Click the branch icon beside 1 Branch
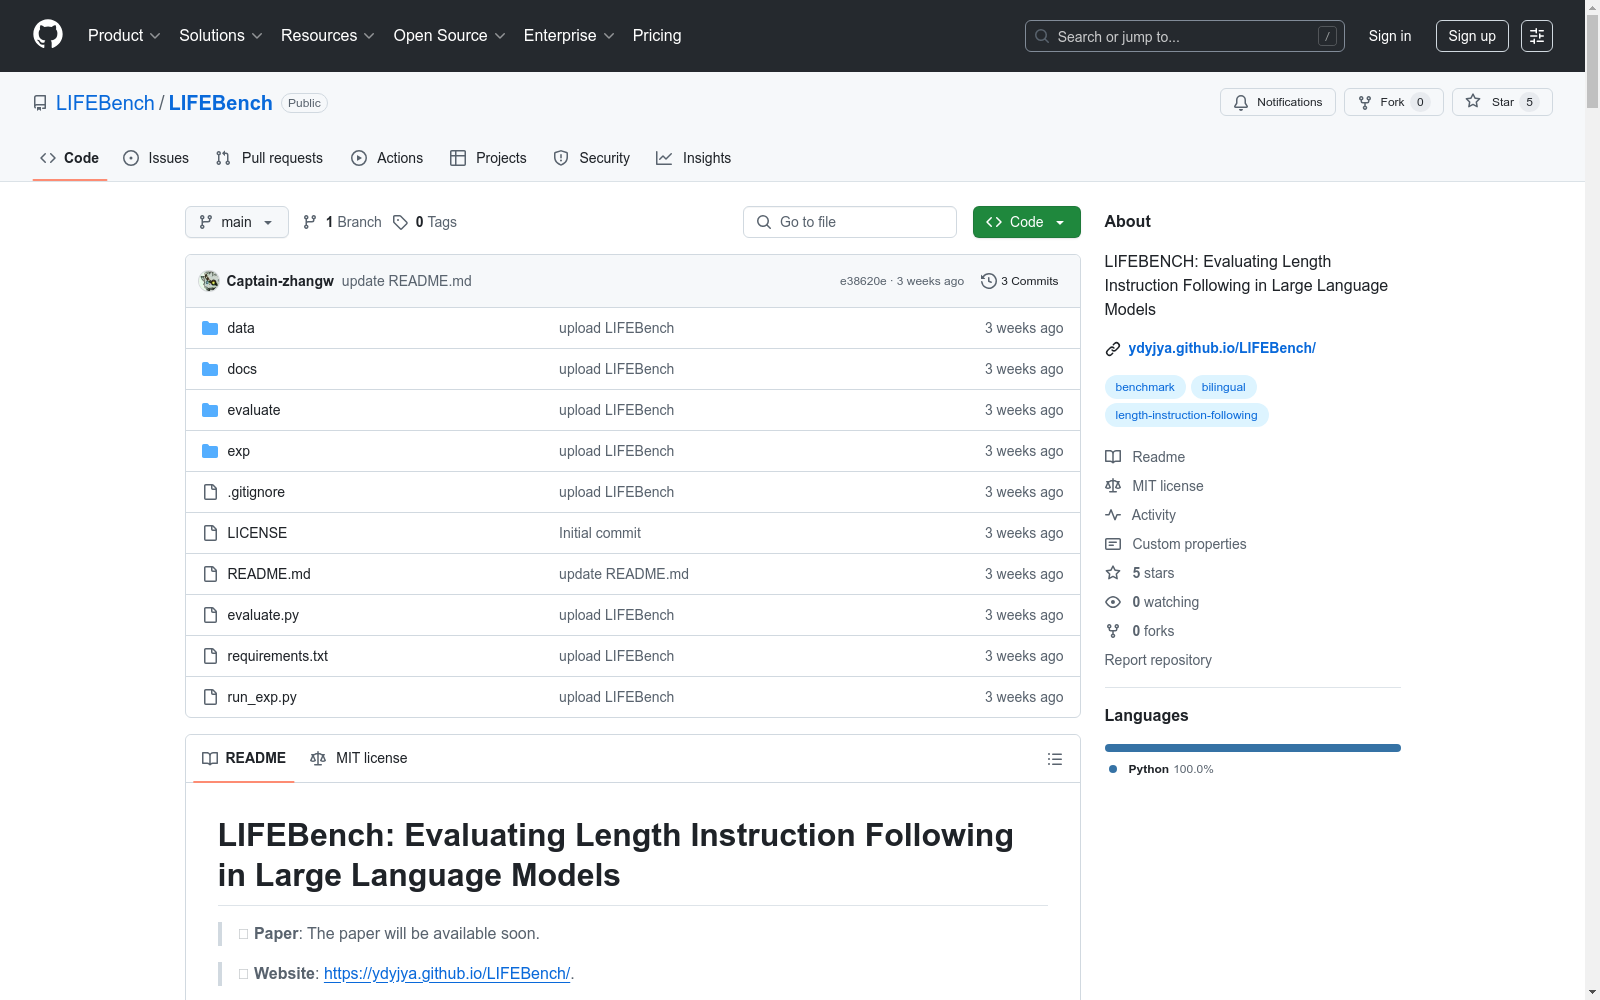1600x1000 pixels. point(310,222)
